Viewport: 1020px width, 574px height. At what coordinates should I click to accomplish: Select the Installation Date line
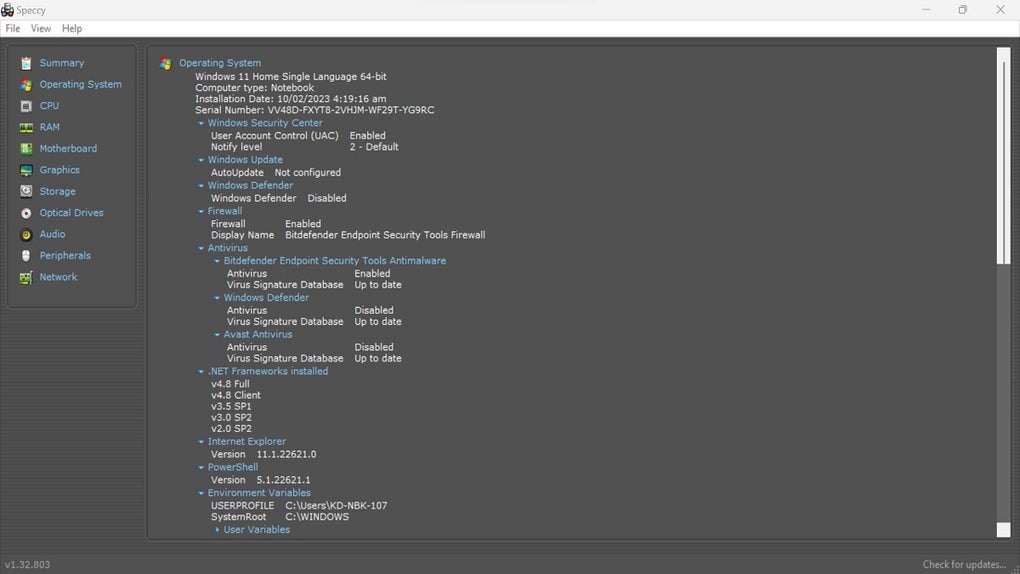click(x=291, y=99)
